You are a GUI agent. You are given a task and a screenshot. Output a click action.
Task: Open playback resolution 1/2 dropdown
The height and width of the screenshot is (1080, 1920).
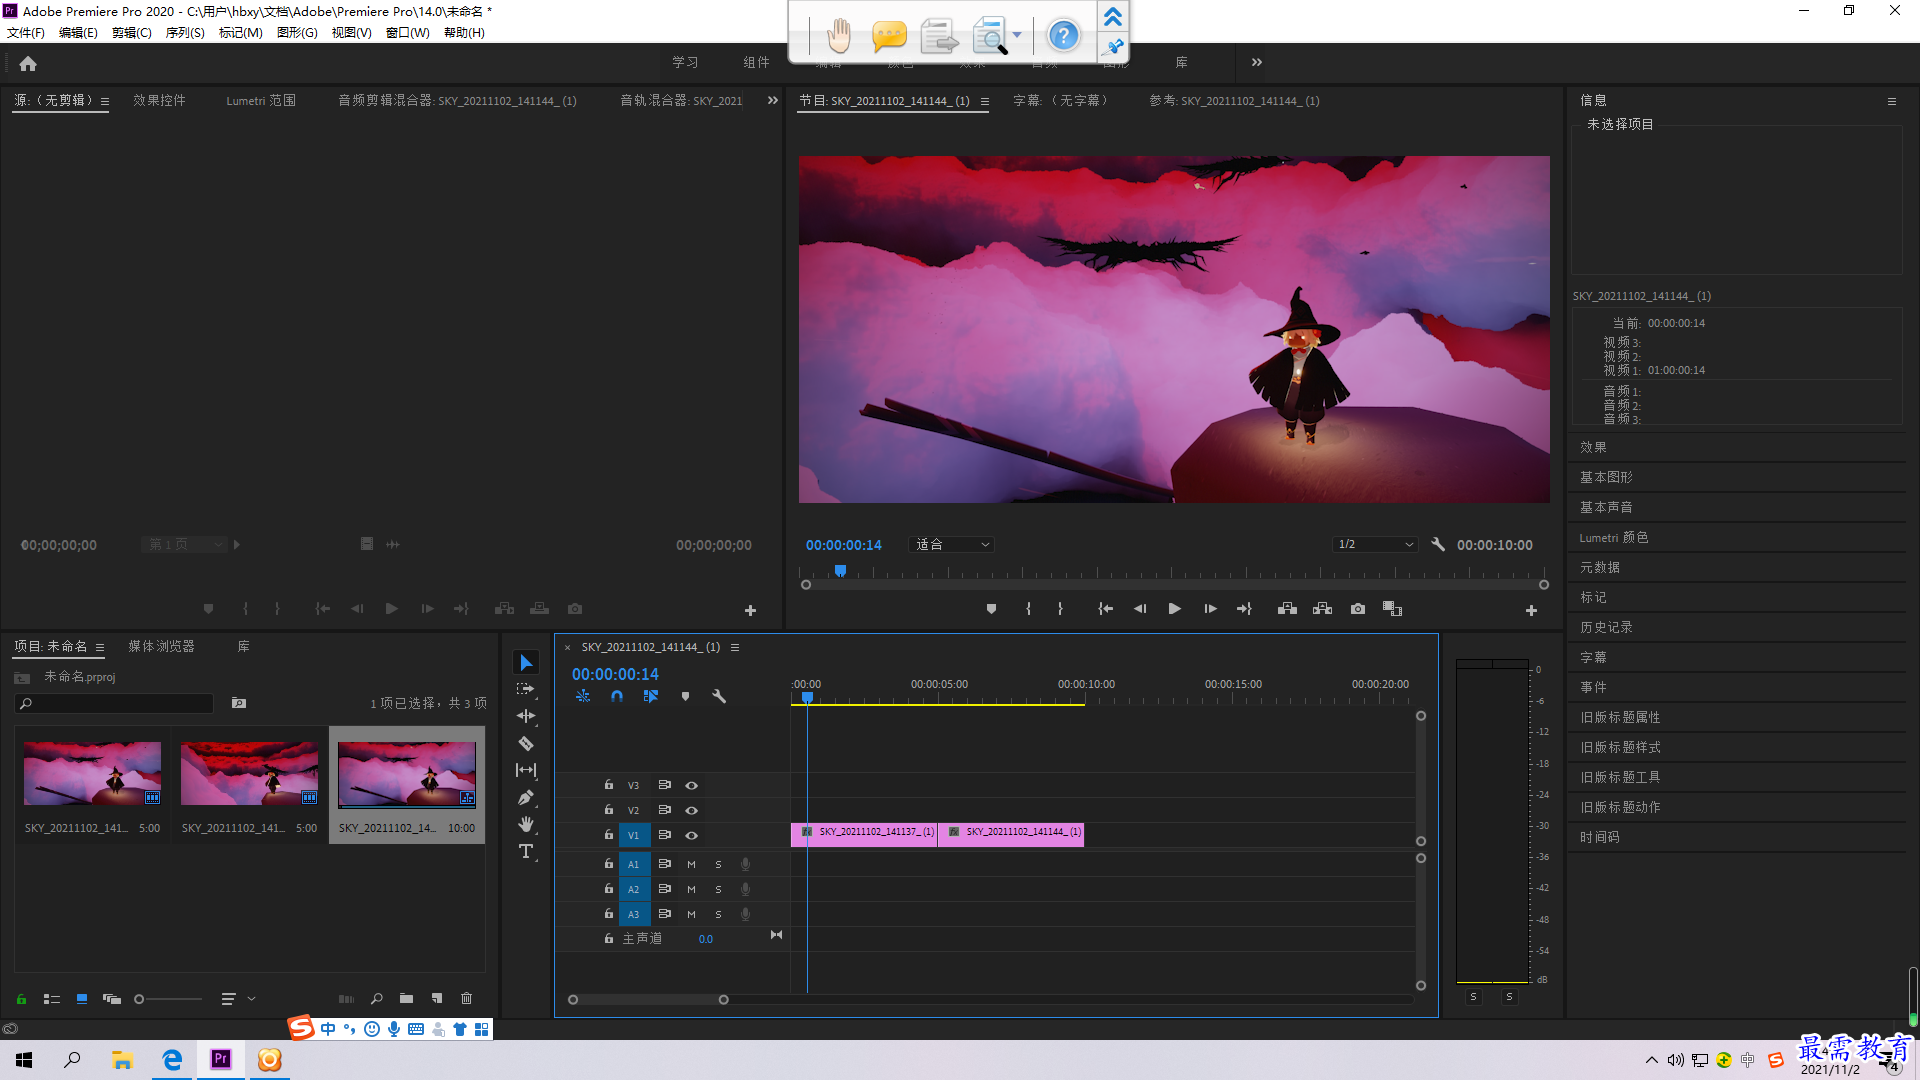tap(1376, 545)
